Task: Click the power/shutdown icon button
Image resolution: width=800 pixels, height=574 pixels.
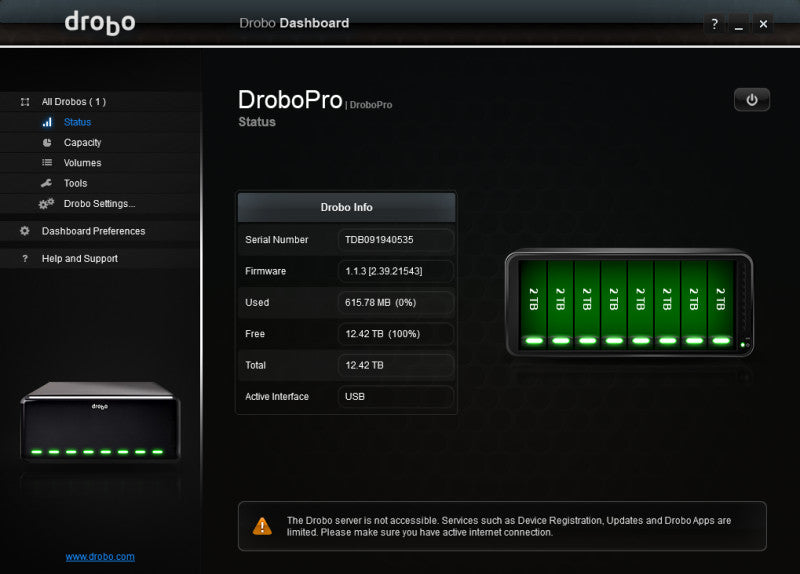Action: pos(752,100)
